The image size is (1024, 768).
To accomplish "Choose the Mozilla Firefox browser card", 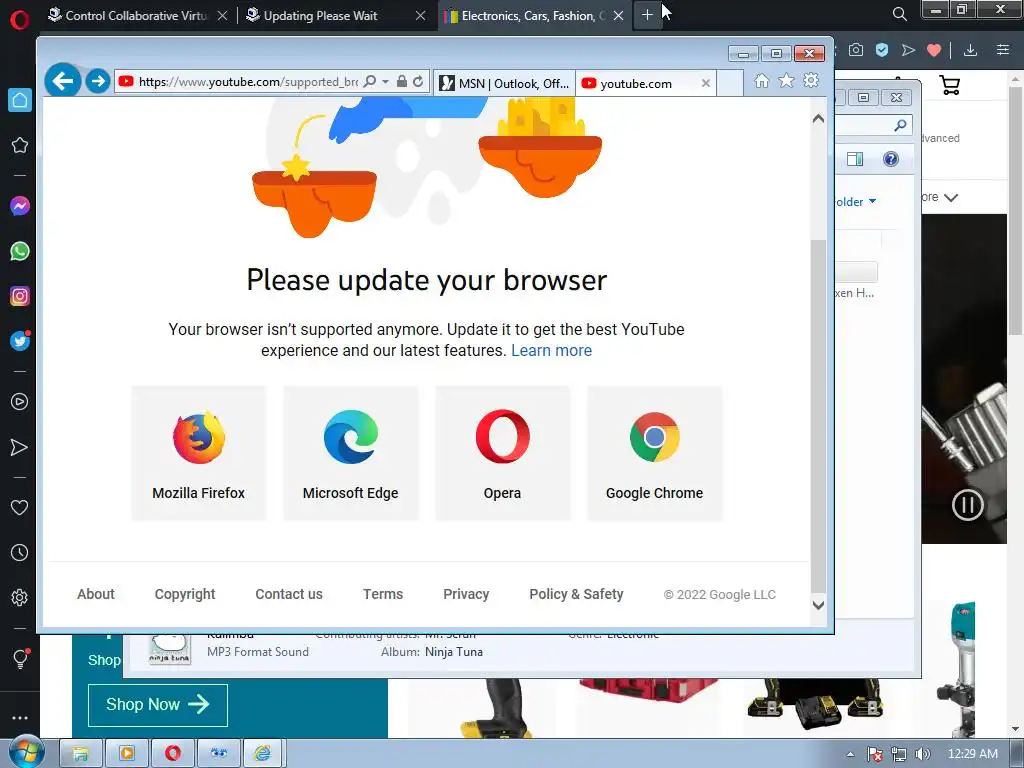I will 199,453.
